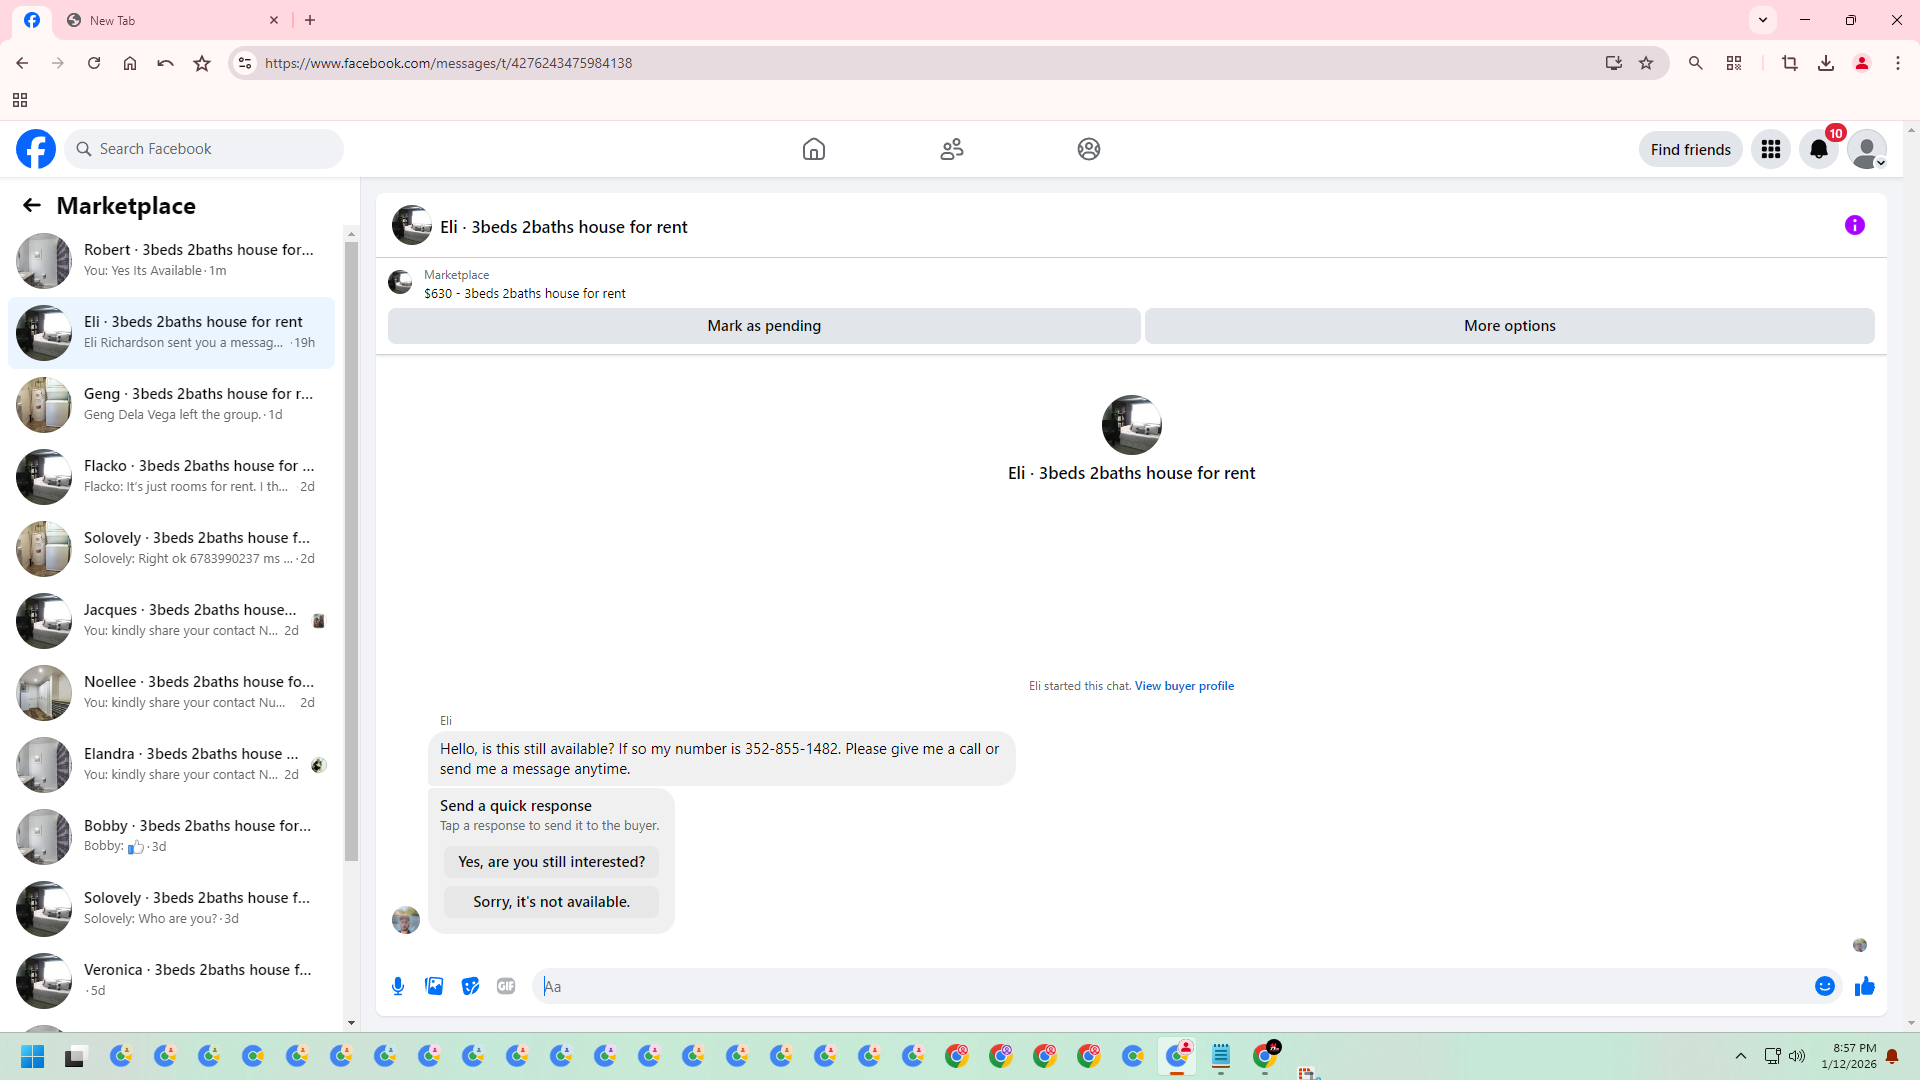
Task: Expand the account profile menu
Action: tap(1867, 149)
